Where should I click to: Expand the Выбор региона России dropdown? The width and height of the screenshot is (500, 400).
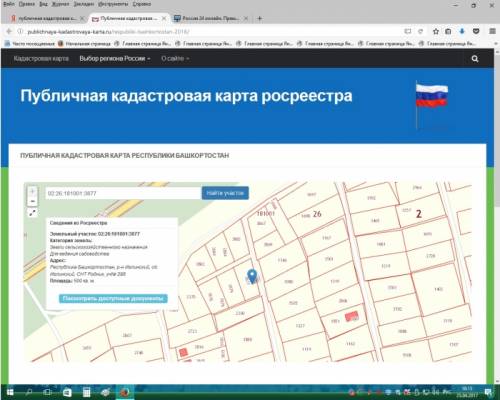[x=115, y=58]
